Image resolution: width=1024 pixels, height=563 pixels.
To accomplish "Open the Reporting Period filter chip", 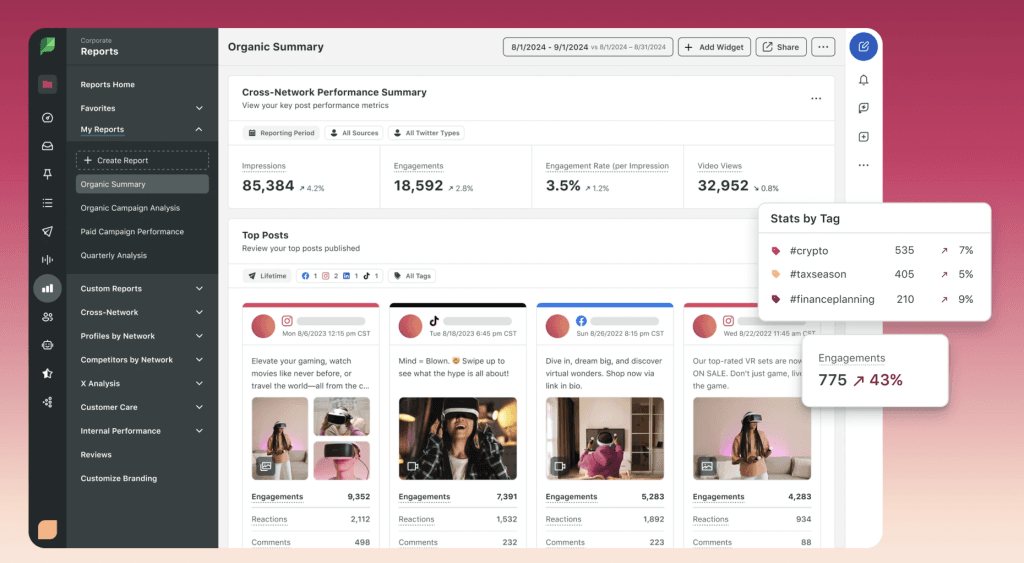I will coord(281,133).
